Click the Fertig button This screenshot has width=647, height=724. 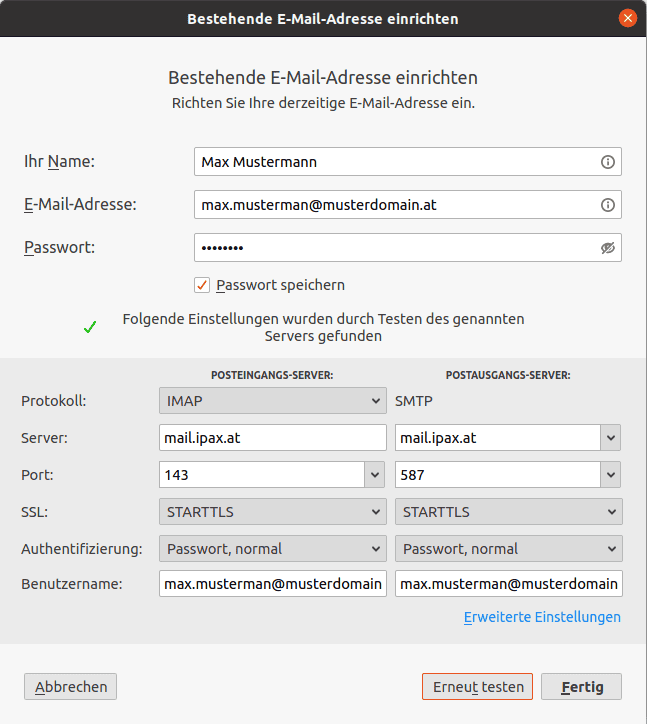click(x=581, y=687)
